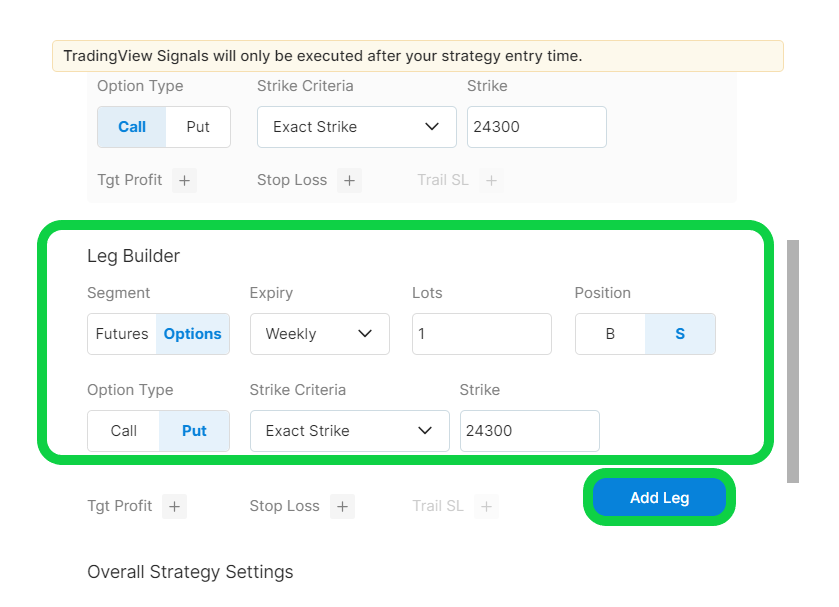Select Call option type in upper leg
839x607 pixels.
pyautogui.click(x=132, y=127)
